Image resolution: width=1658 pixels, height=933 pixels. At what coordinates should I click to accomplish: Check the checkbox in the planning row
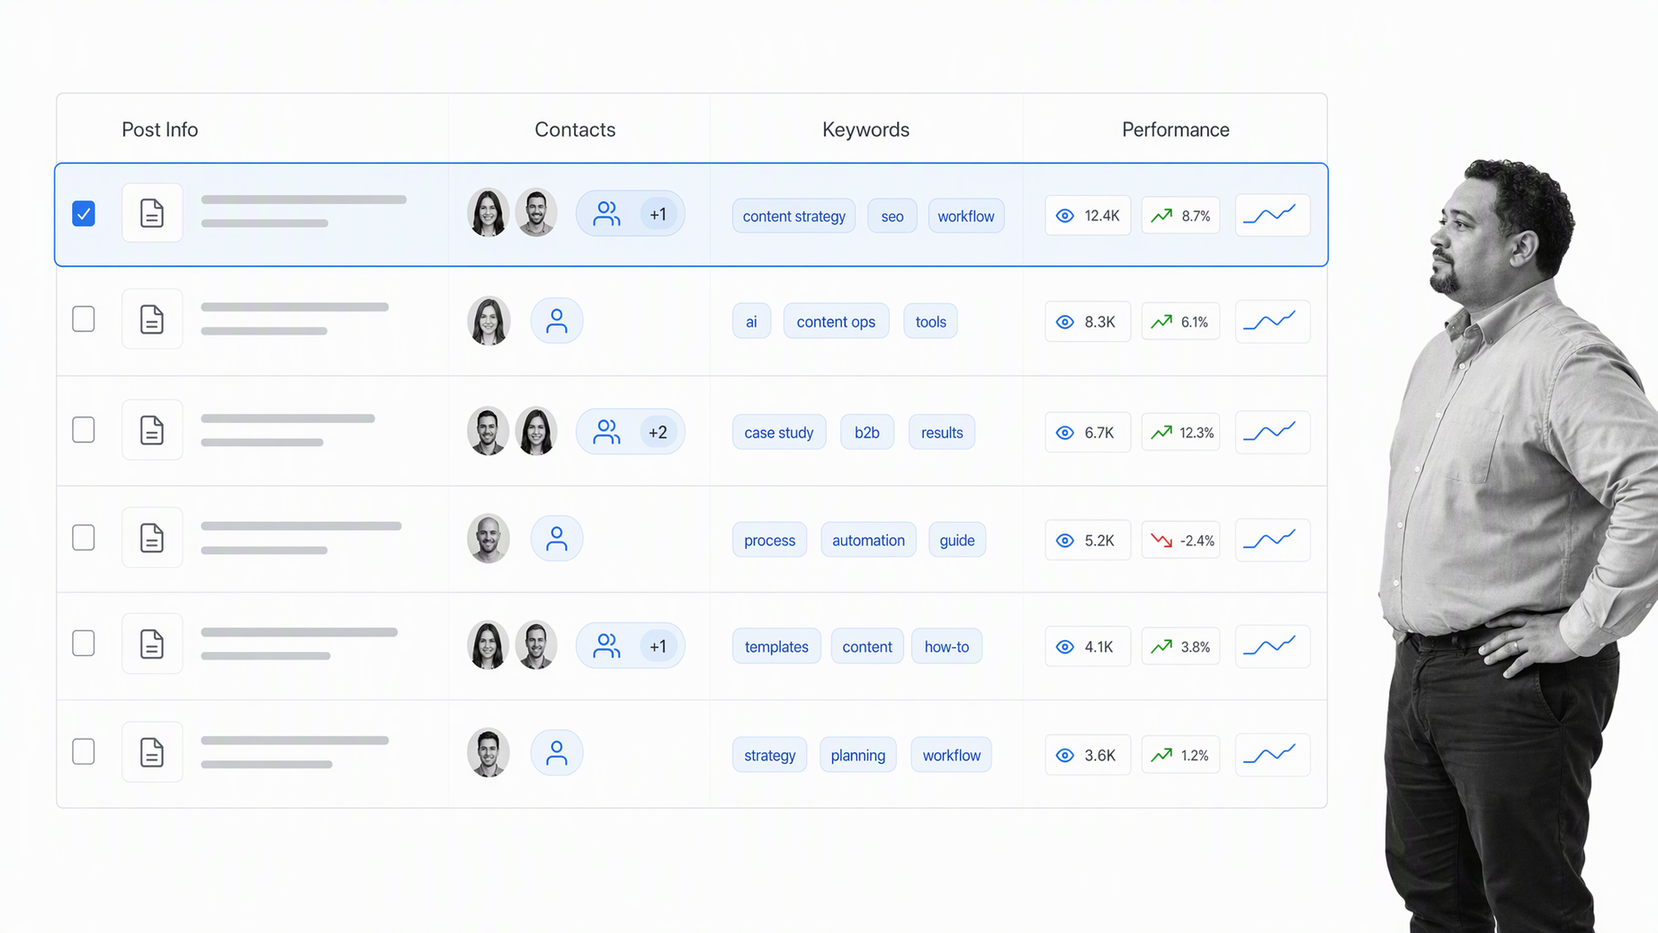pos(84,752)
